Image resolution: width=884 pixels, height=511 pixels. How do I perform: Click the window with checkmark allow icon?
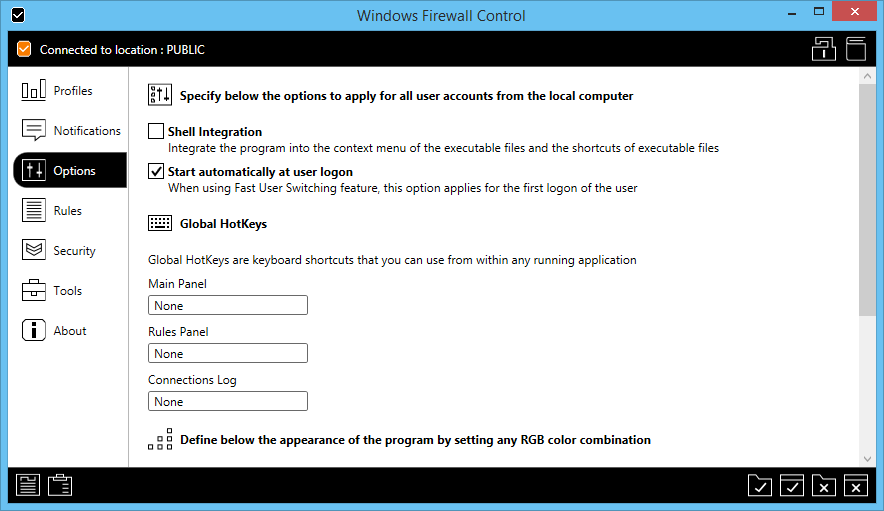[792, 485]
